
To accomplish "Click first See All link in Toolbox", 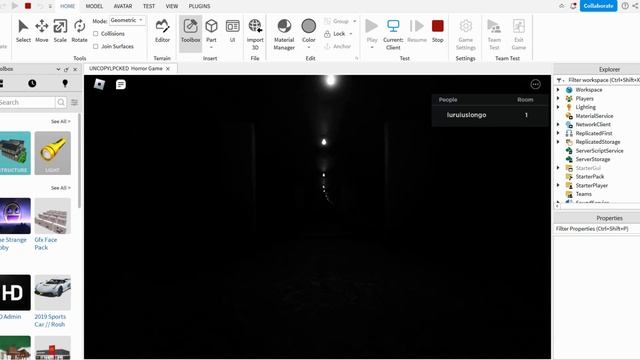I will tap(60, 122).
